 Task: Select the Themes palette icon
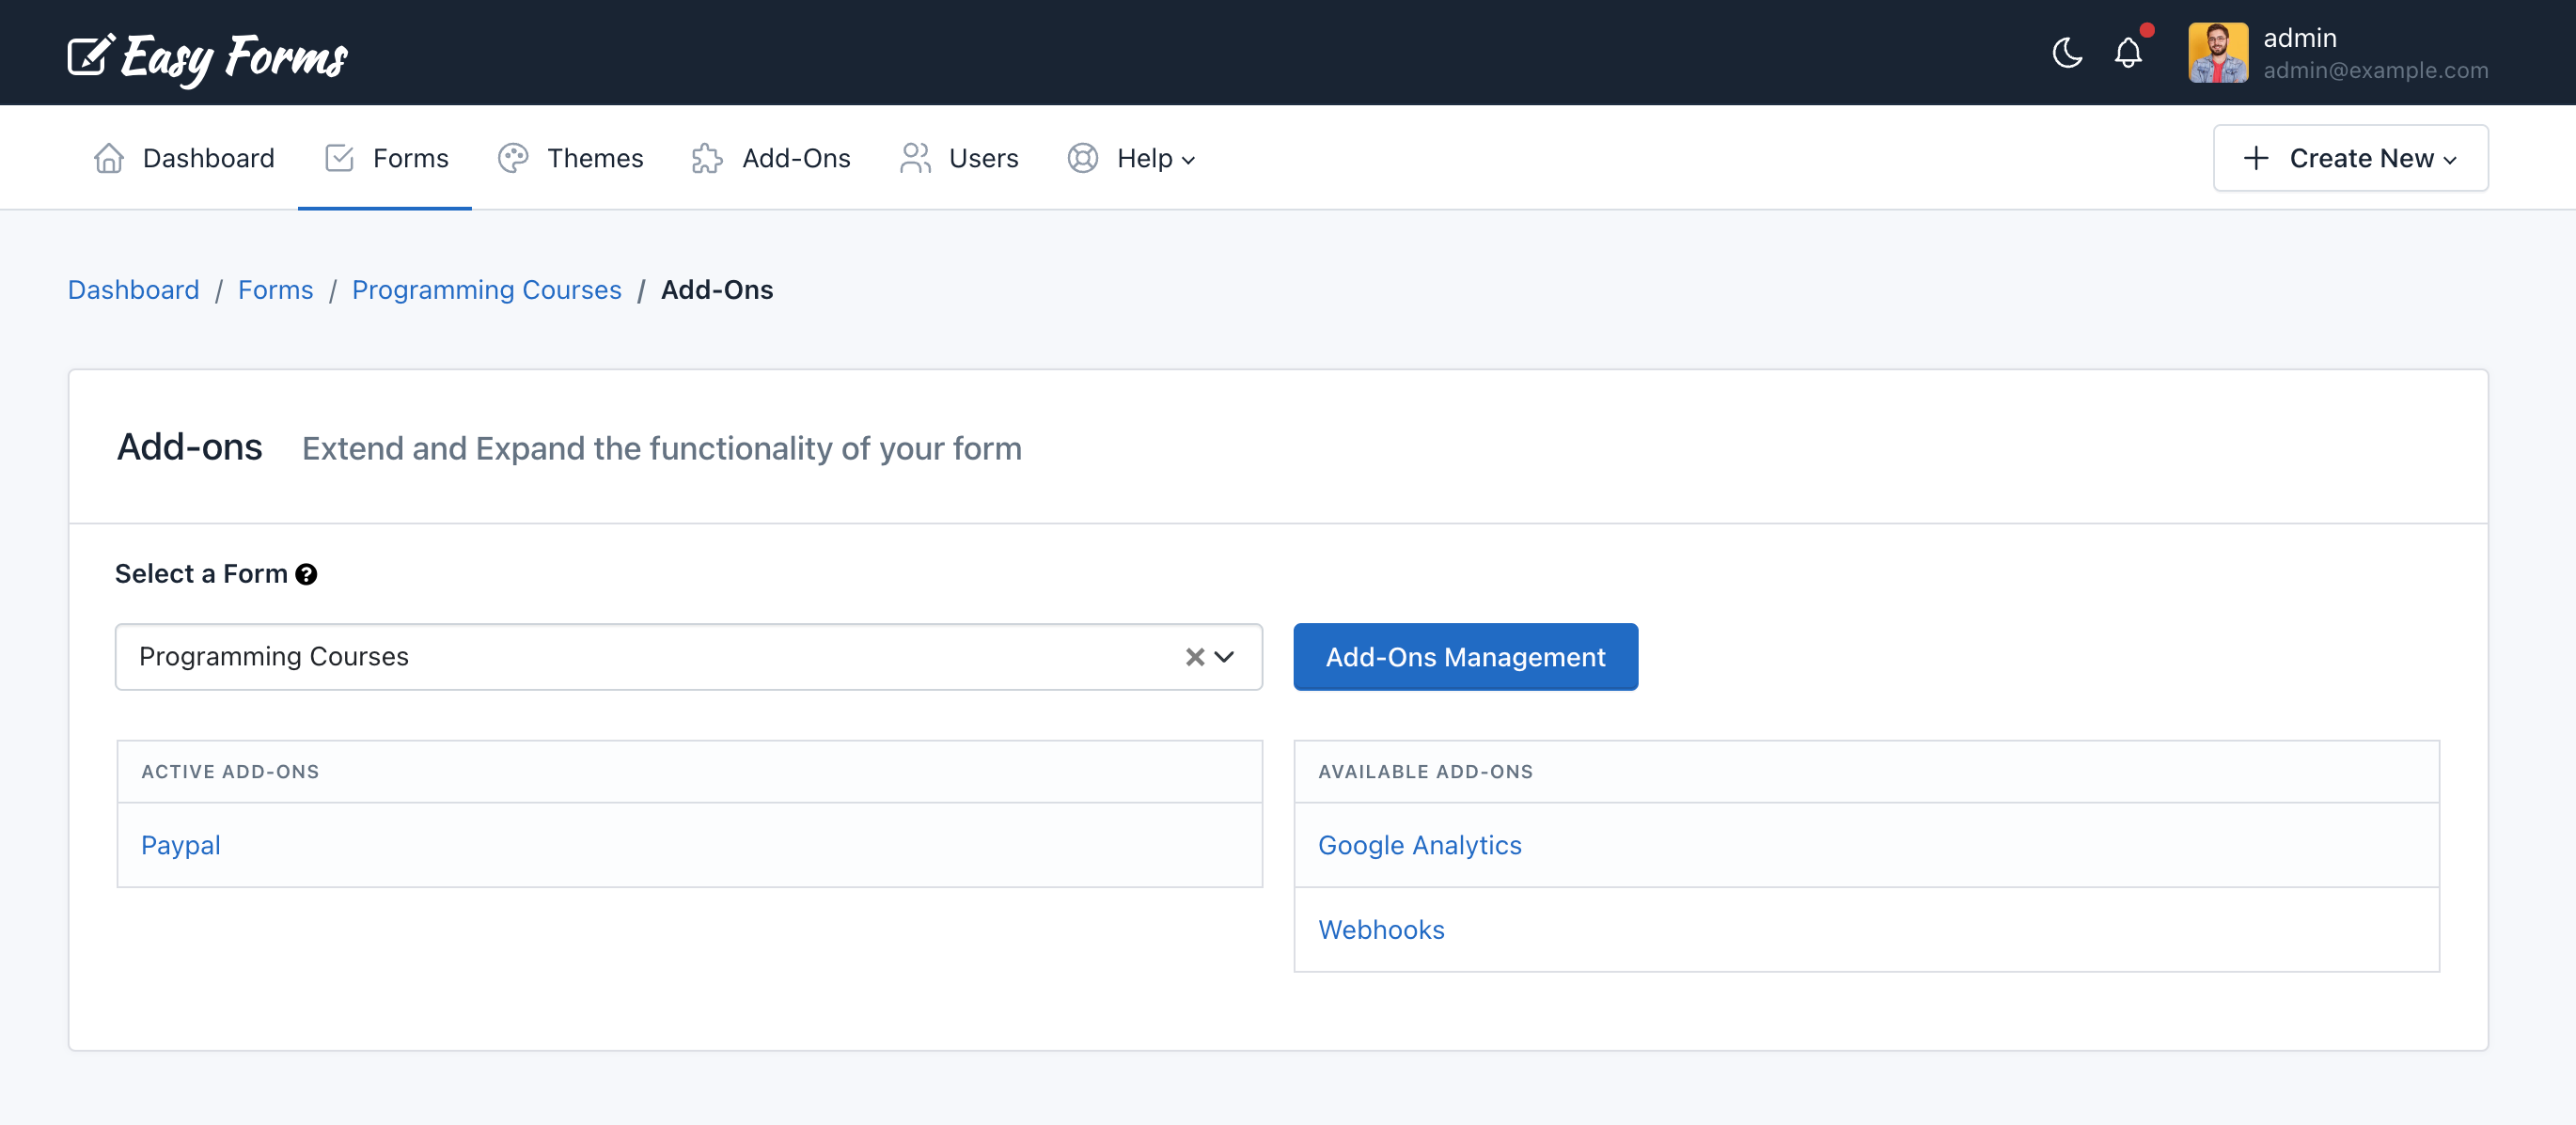point(513,157)
